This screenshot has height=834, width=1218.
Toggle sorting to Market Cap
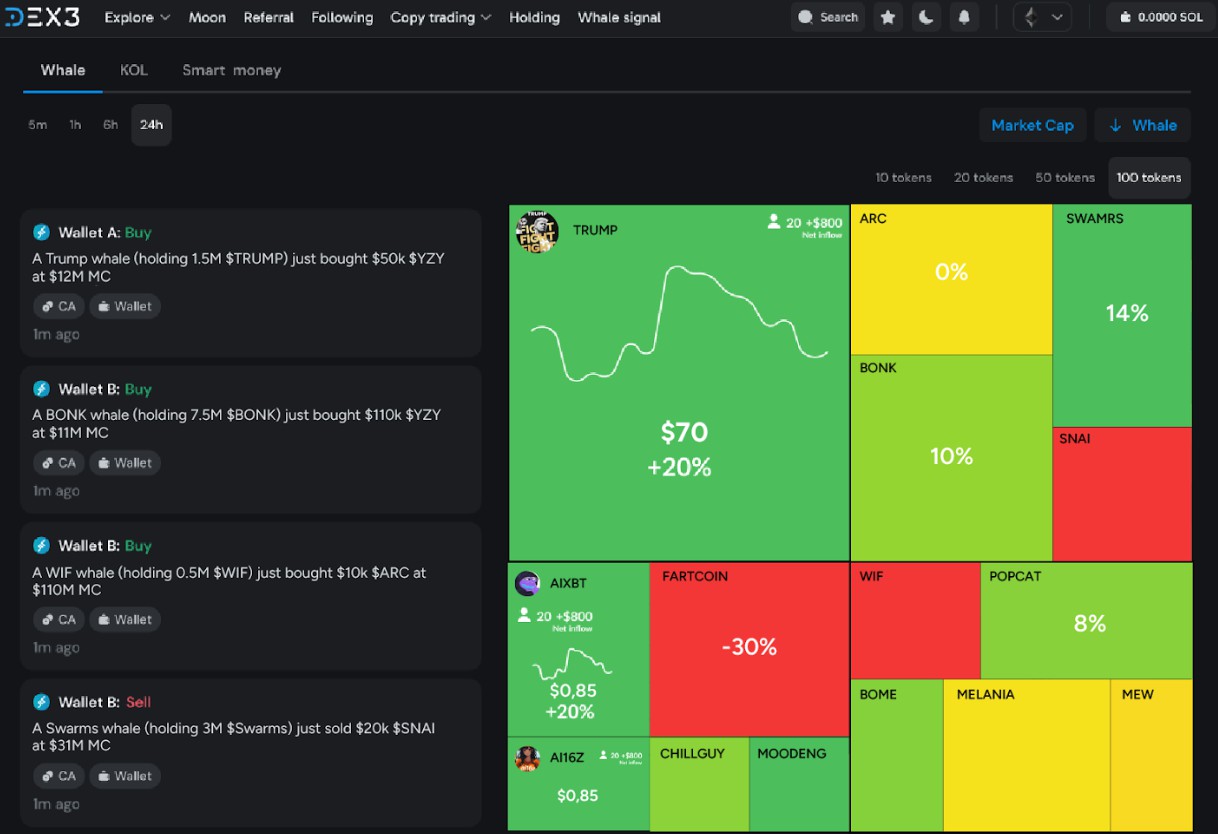(x=1032, y=124)
